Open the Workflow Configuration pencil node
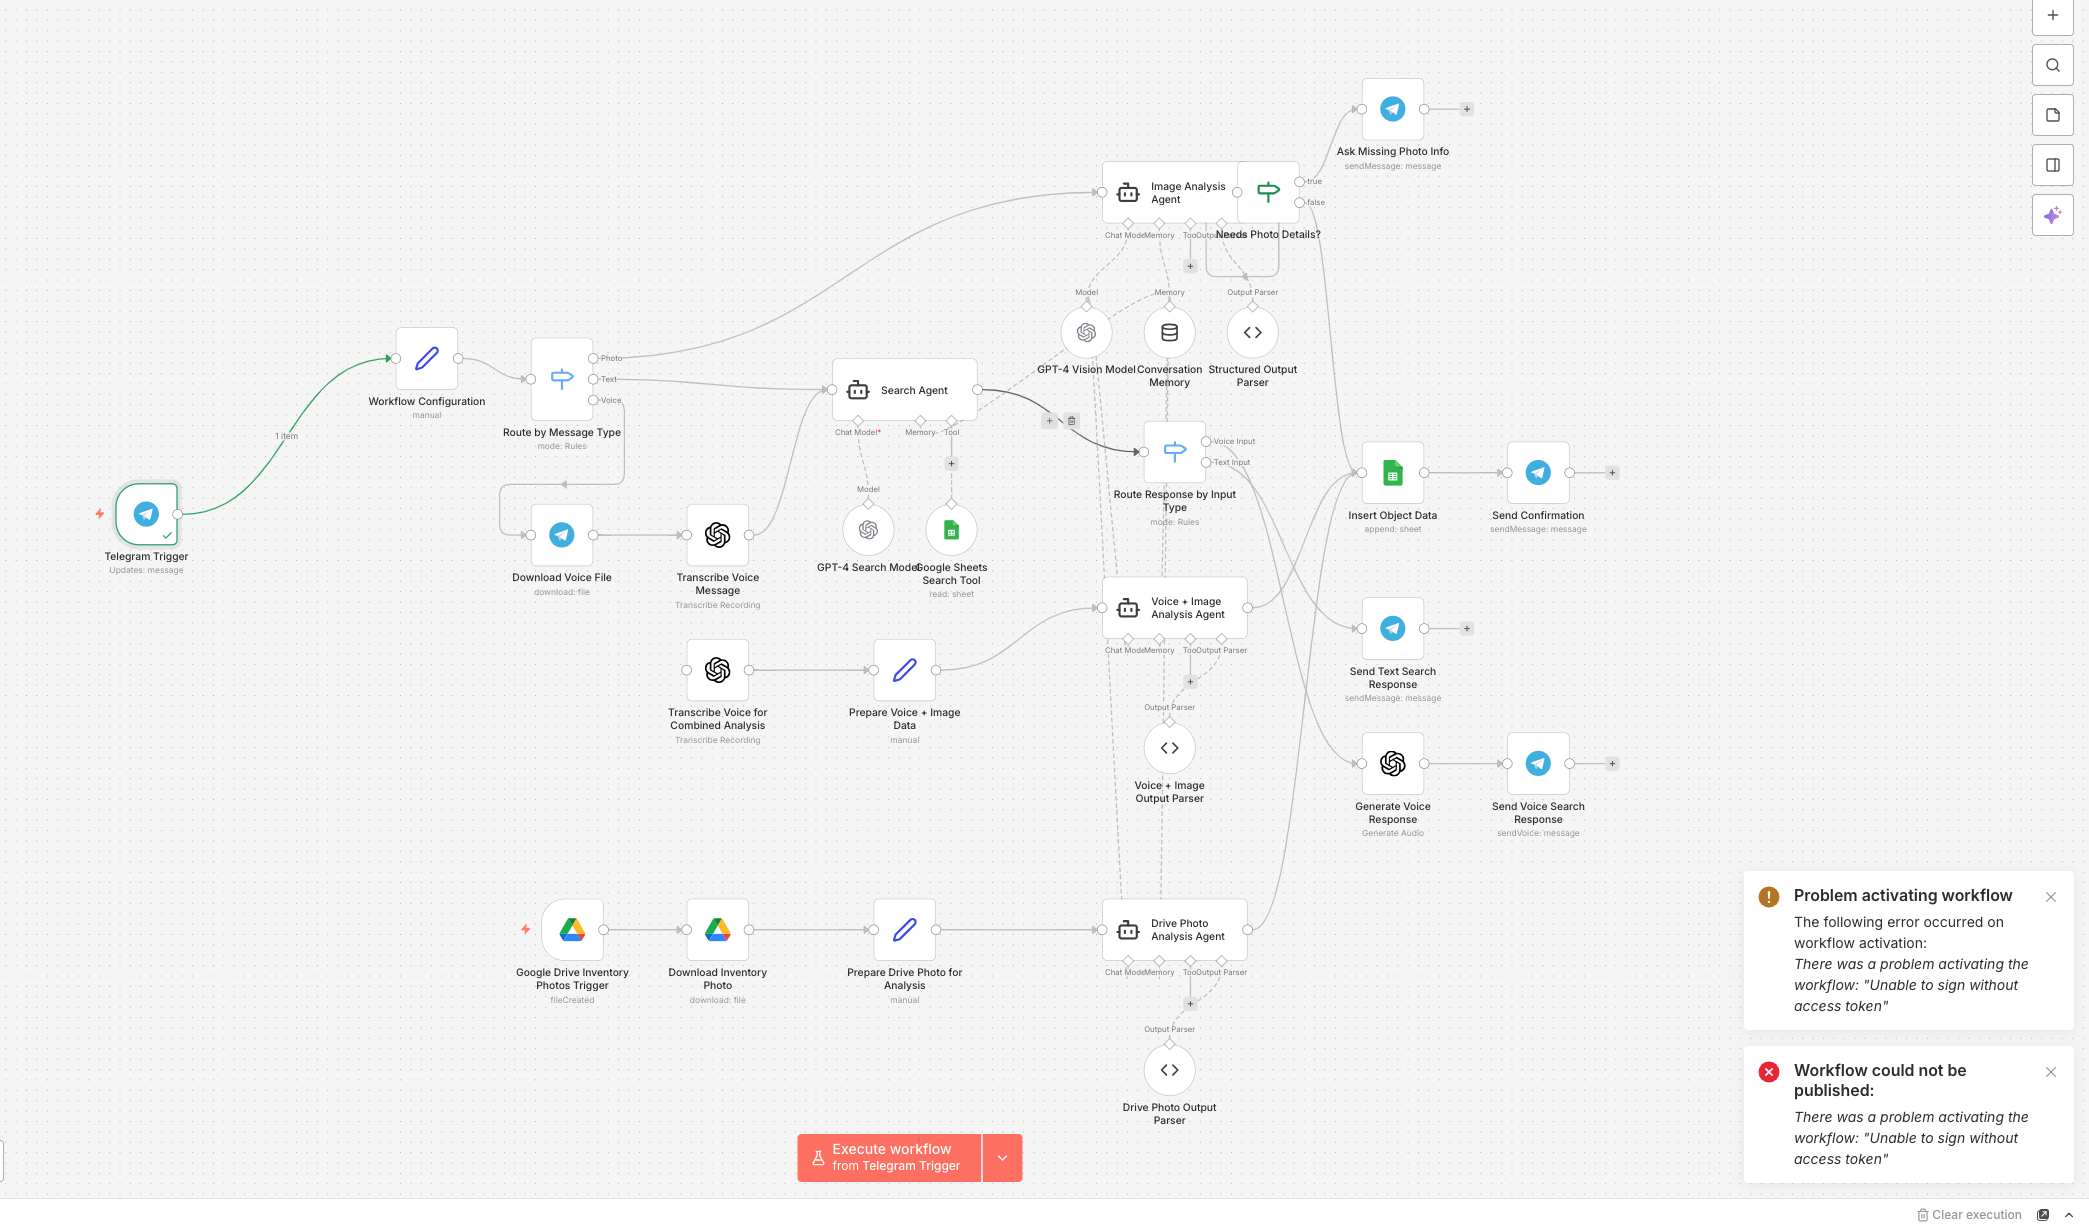The height and width of the screenshot is (1231, 2089). point(427,358)
